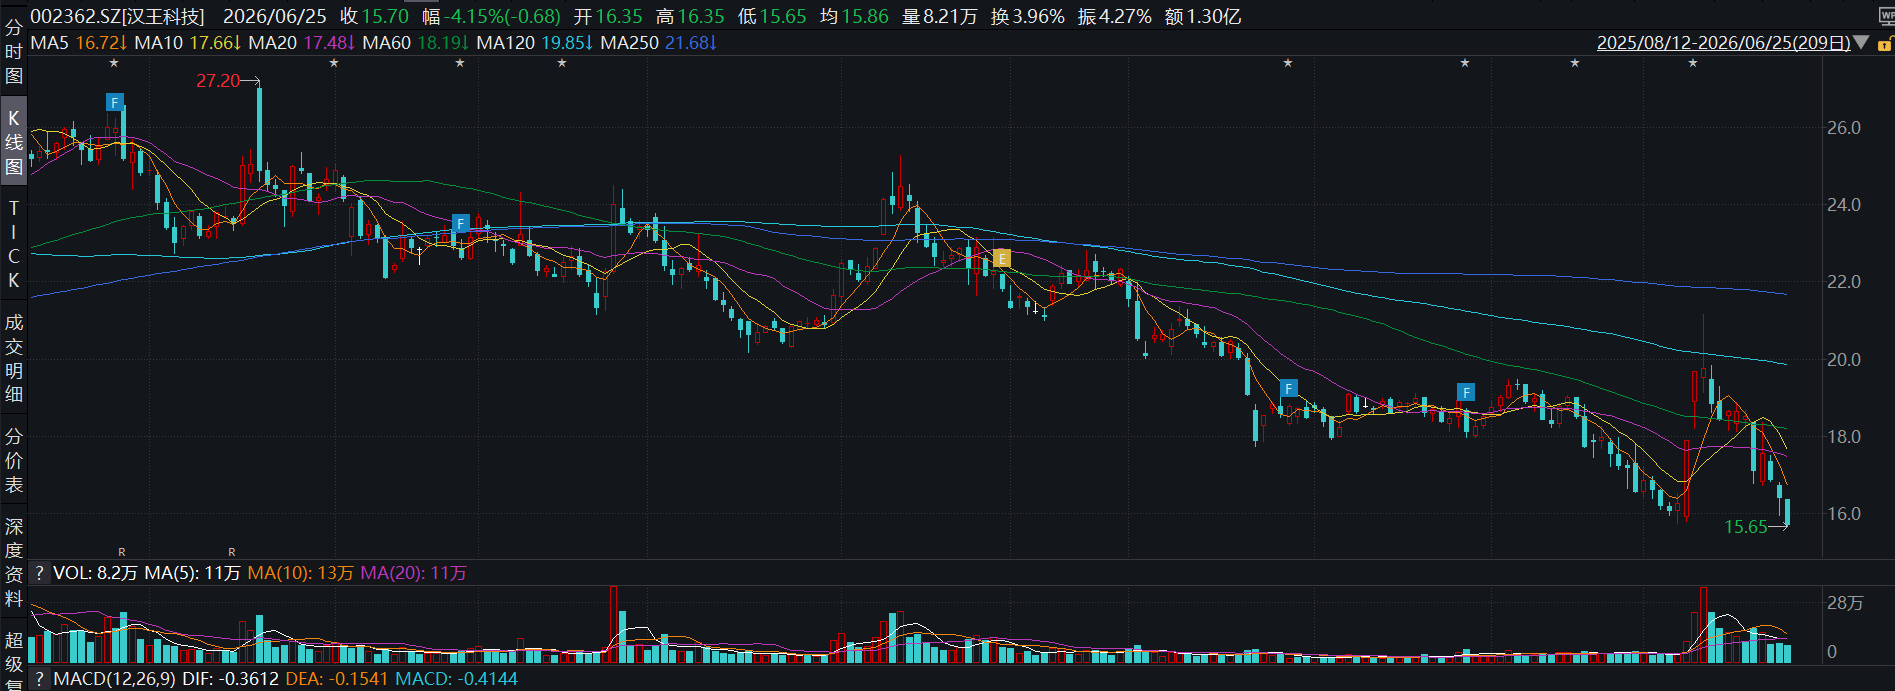Click the last F marker, around 19.0
This screenshot has height=691, width=1895.
point(1466,392)
